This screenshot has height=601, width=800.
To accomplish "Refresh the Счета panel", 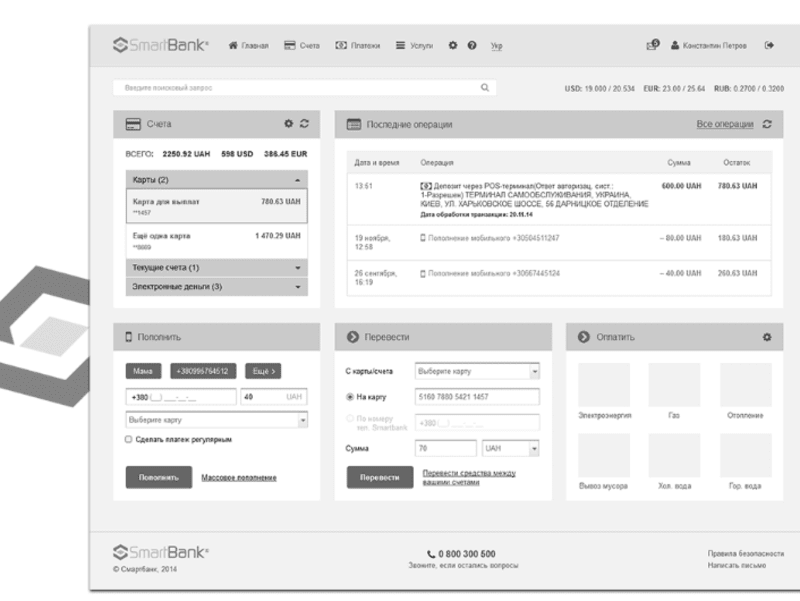I will pos(305,123).
